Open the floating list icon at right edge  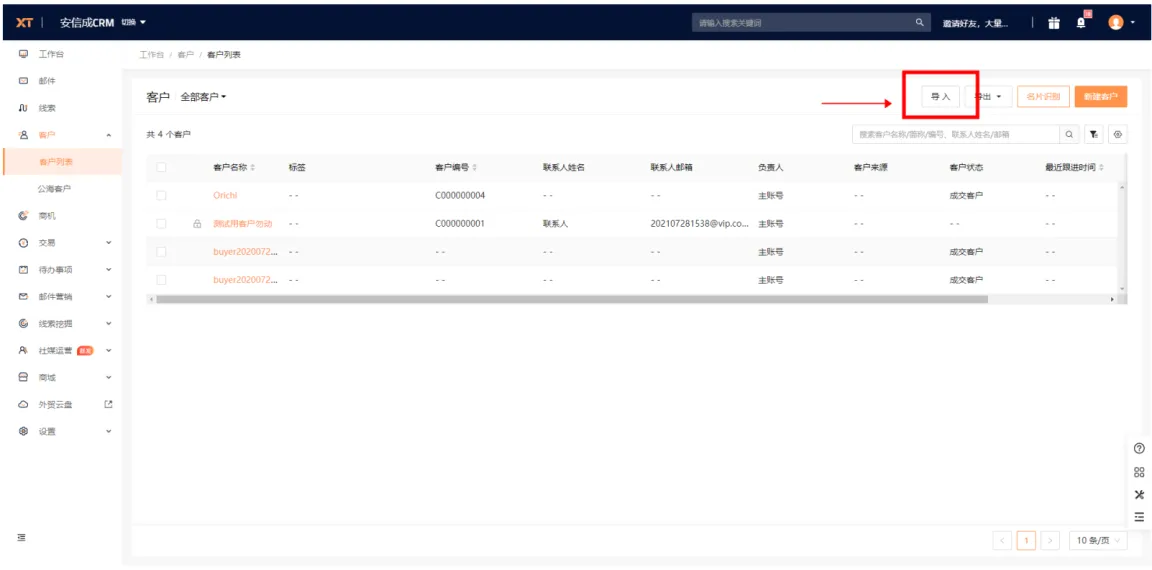click(1140, 517)
